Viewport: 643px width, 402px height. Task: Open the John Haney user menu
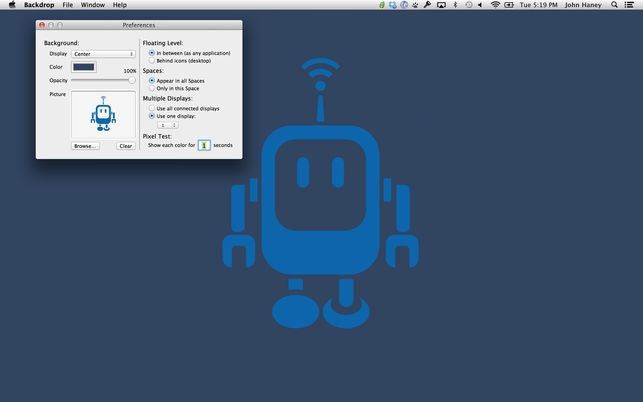click(x=584, y=5)
